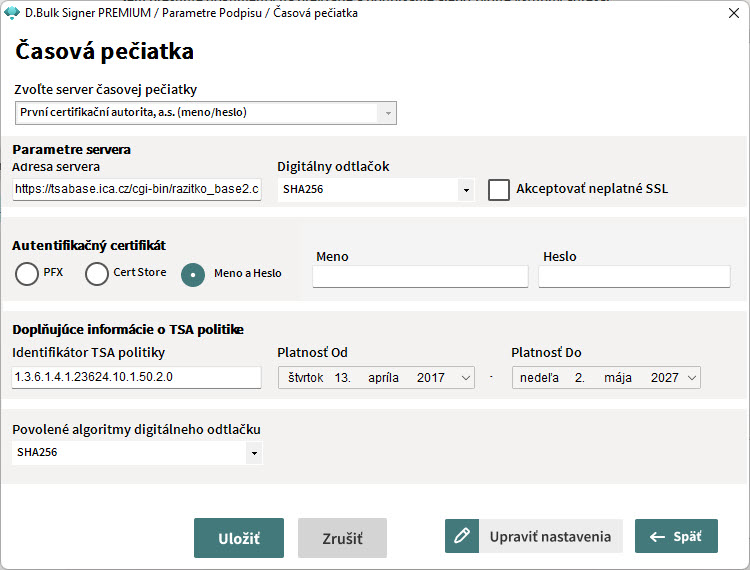Select the PFX radio button
The height and width of the screenshot is (570, 750).
point(27,274)
